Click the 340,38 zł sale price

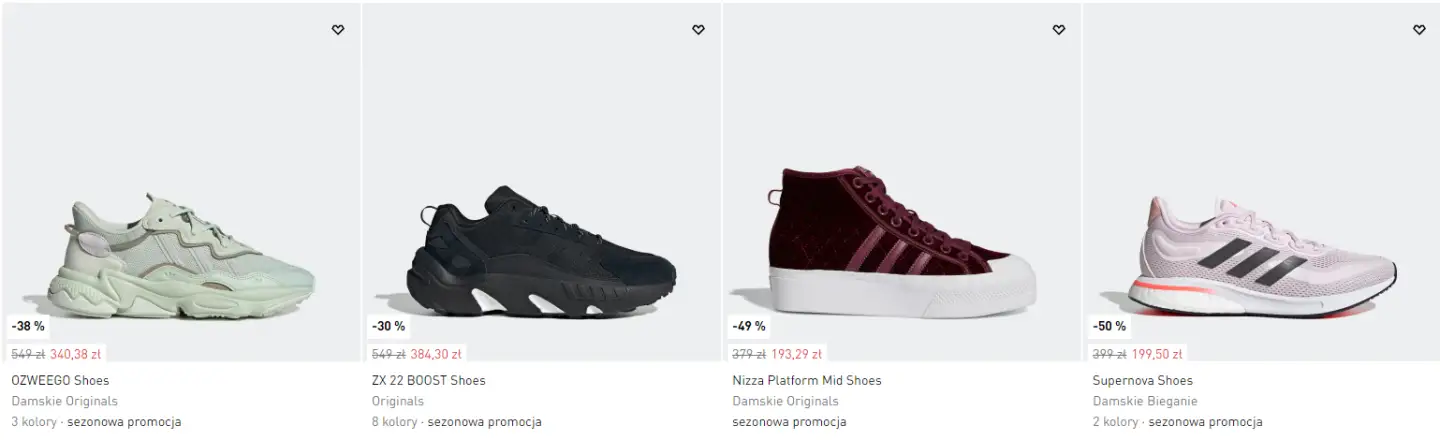pyautogui.click(x=76, y=354)
